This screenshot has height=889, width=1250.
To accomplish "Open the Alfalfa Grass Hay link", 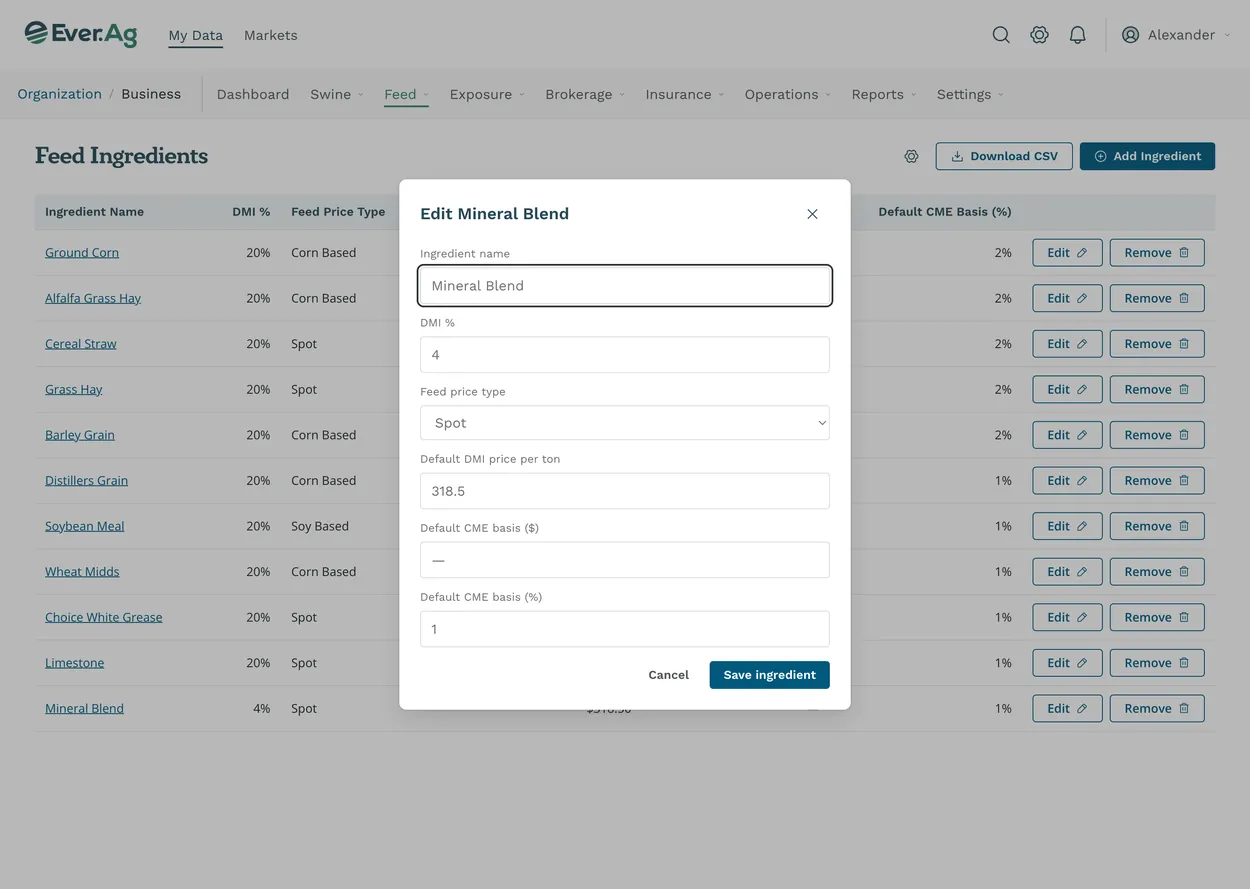I will point(93,298).
